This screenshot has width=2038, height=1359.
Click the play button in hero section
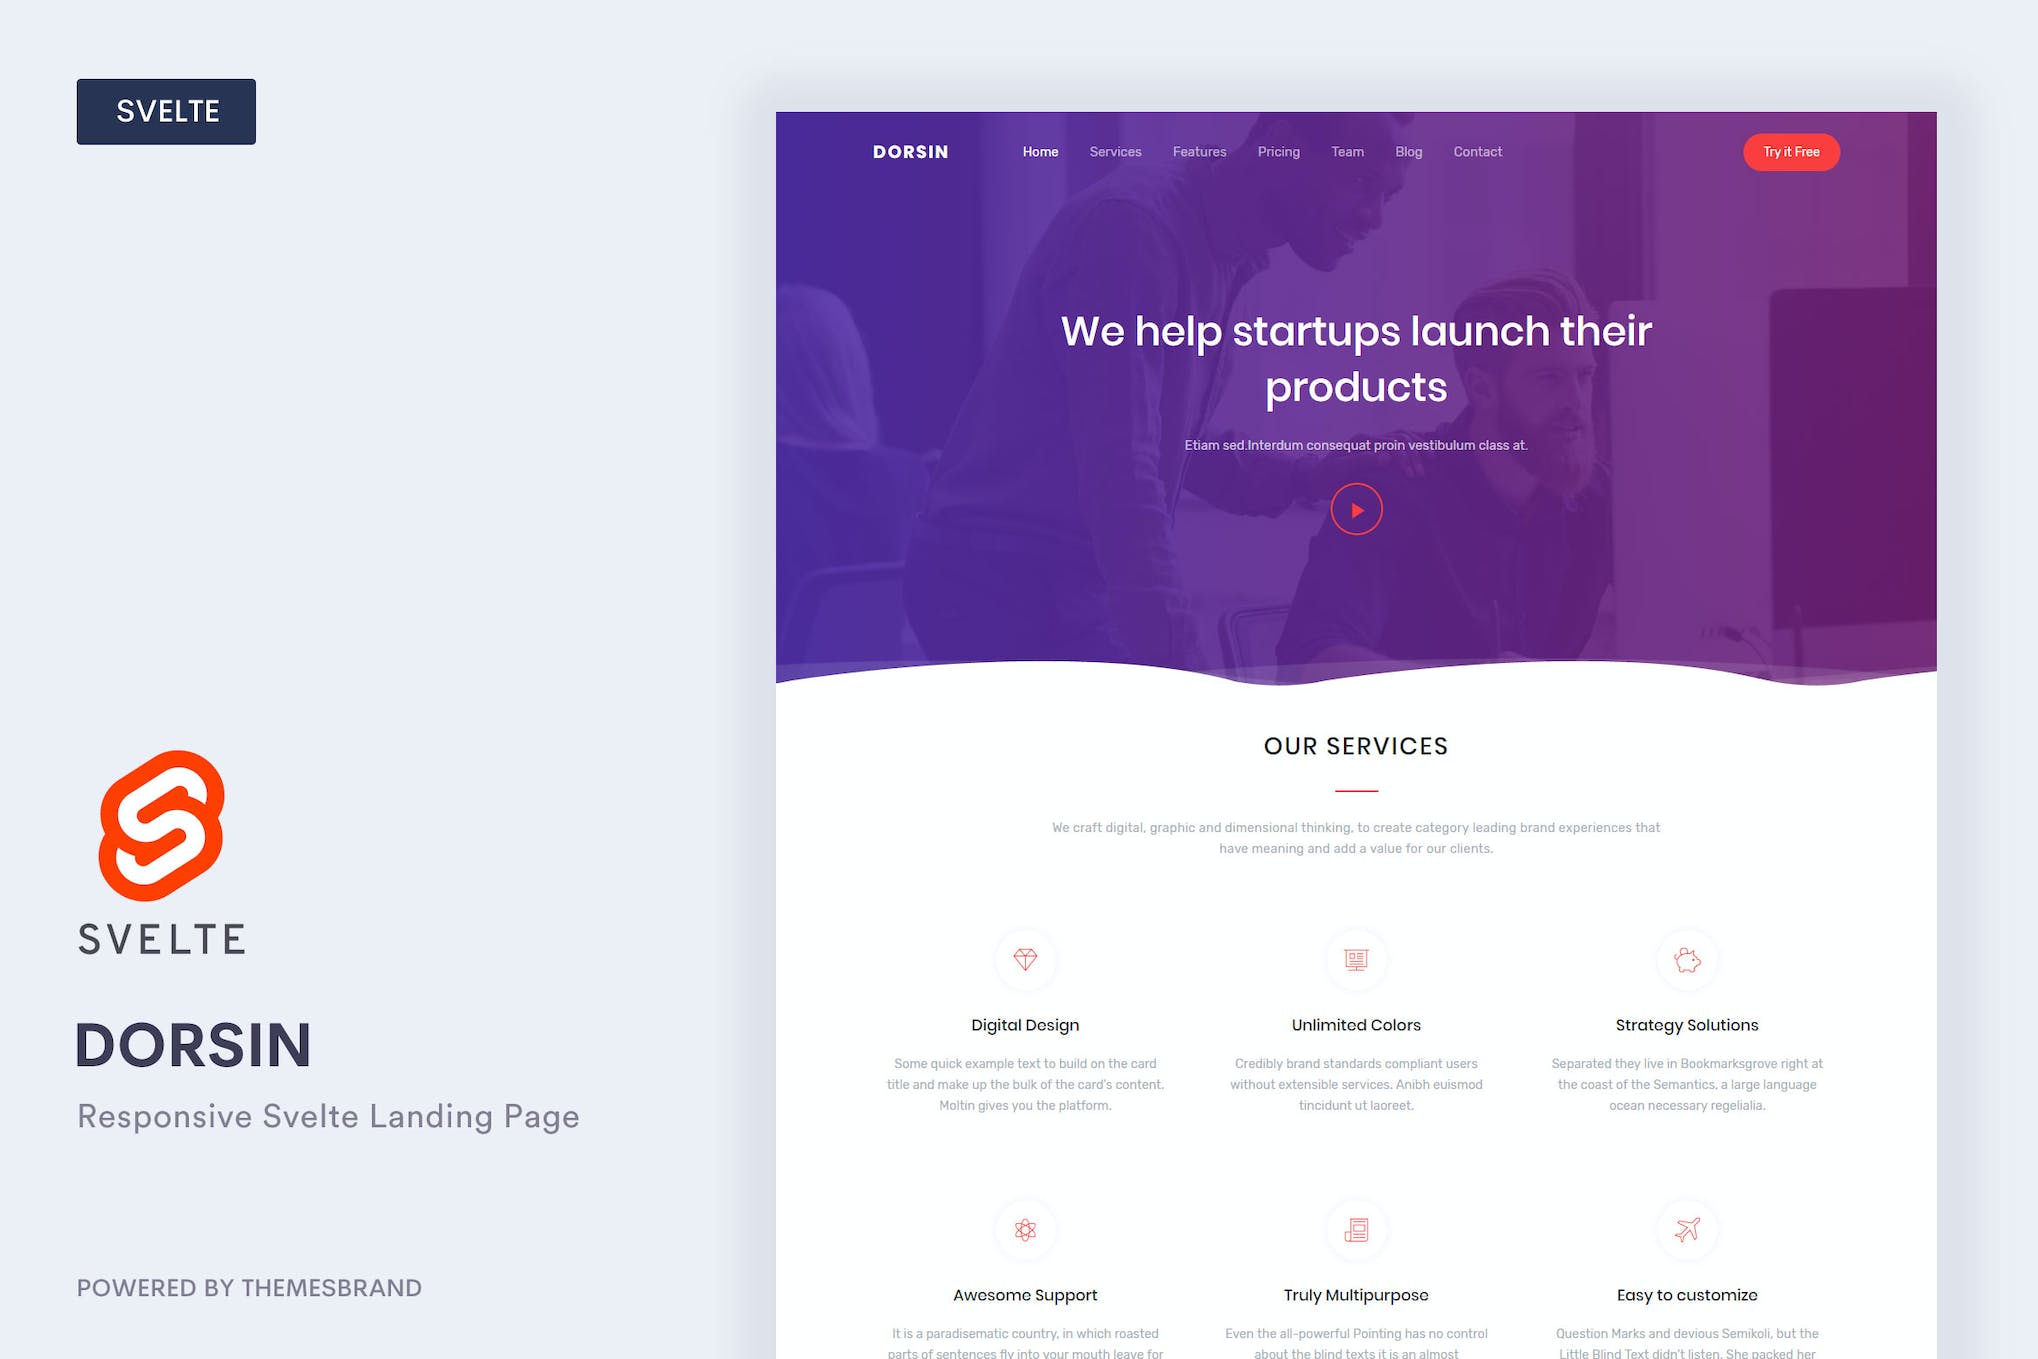point(1356,510)
